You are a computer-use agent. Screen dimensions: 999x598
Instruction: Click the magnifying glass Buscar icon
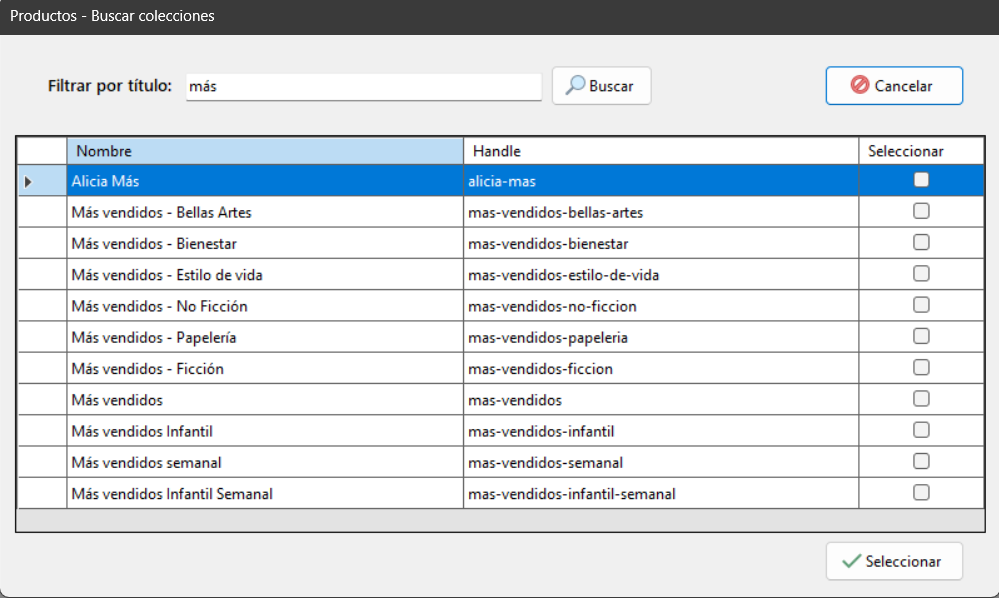pyautogui.click(x=575, y=86)
